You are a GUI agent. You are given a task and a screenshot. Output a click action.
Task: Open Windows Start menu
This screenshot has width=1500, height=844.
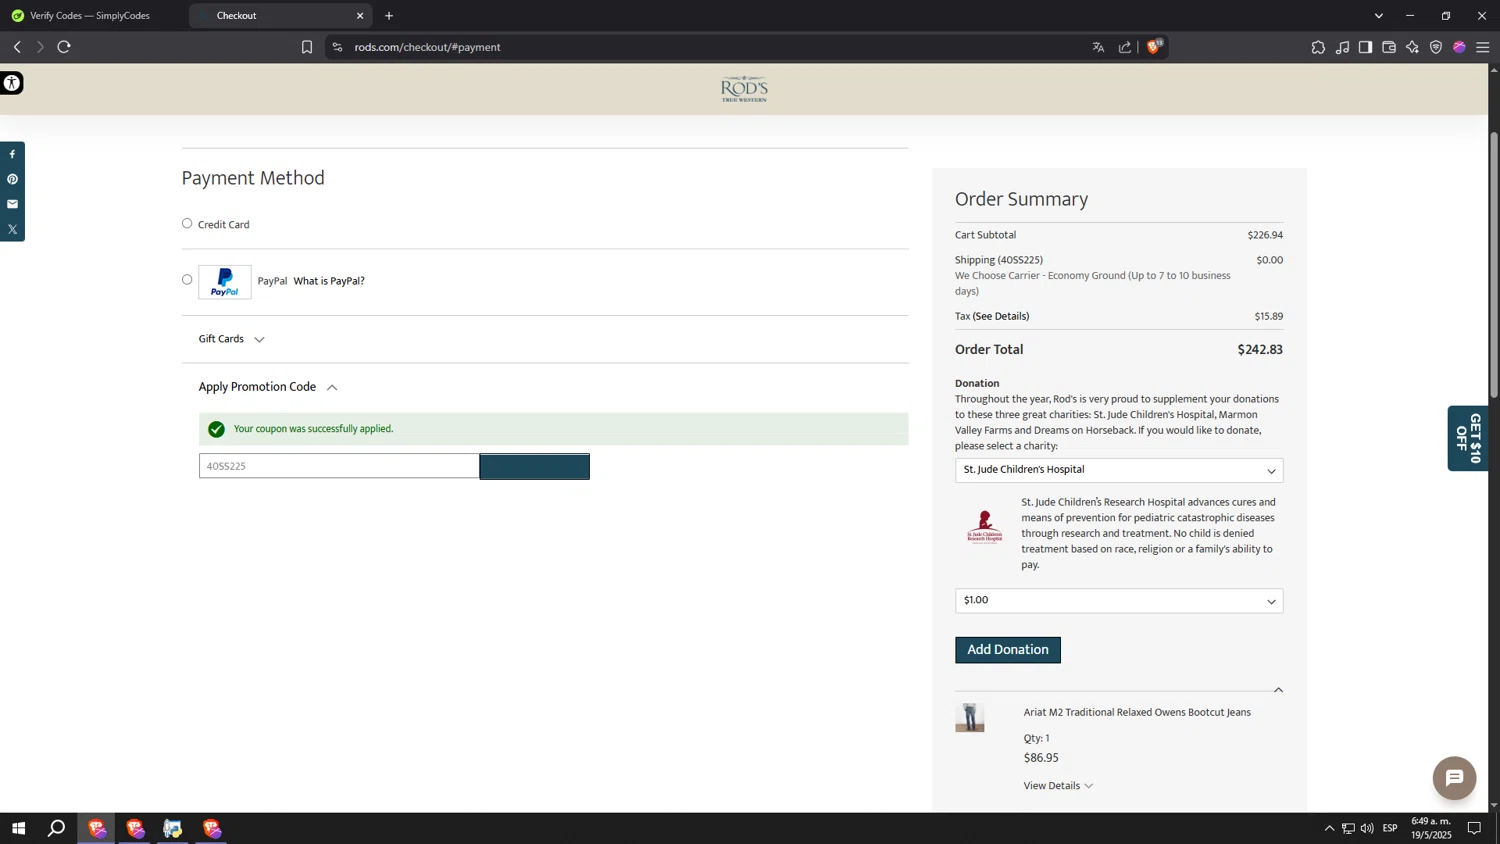pyautogui.click(x=18, y=828)
